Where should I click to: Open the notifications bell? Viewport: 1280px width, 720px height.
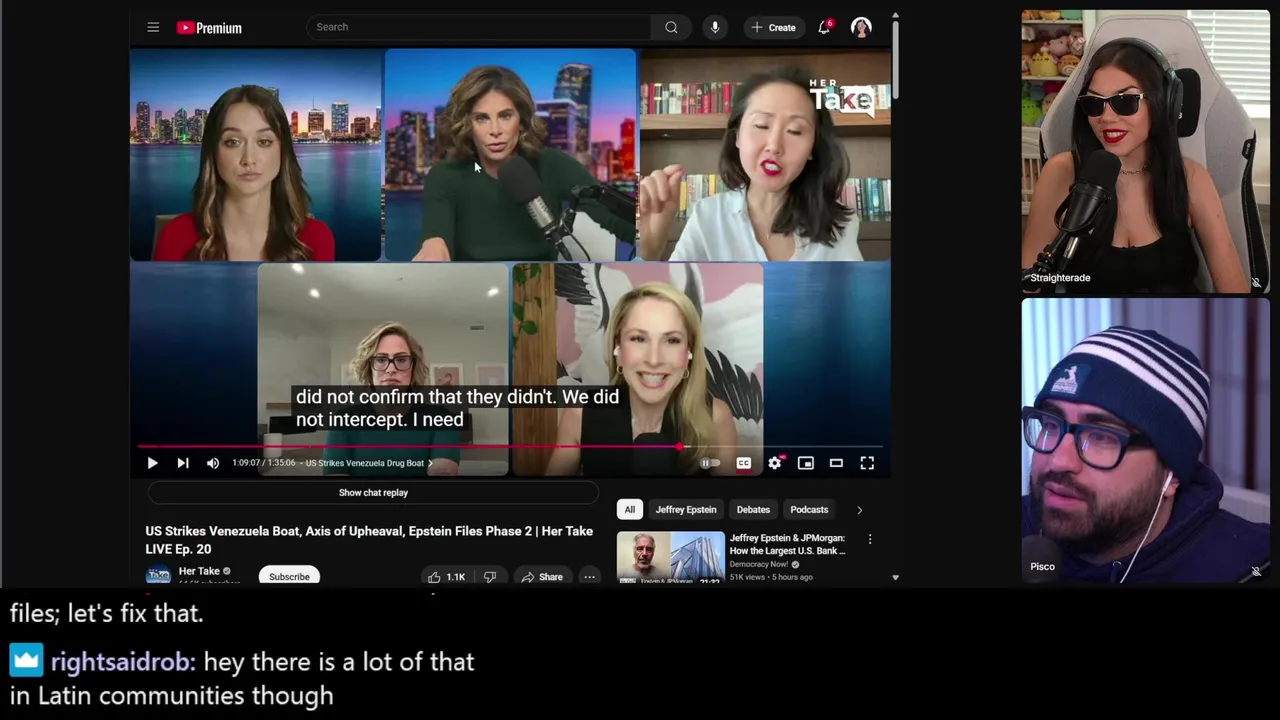pos(824,27)
